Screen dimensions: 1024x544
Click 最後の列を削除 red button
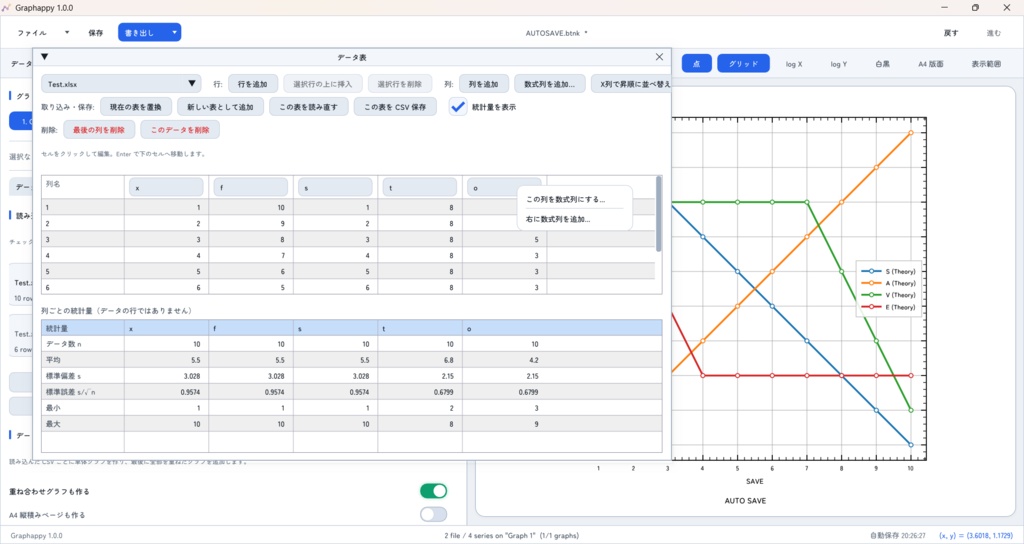(x=99, y=129)
